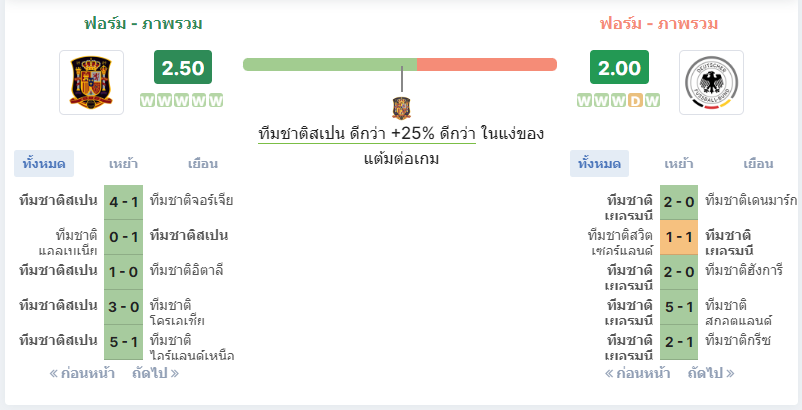Click Germany's orange D form badge

[635, 101]
